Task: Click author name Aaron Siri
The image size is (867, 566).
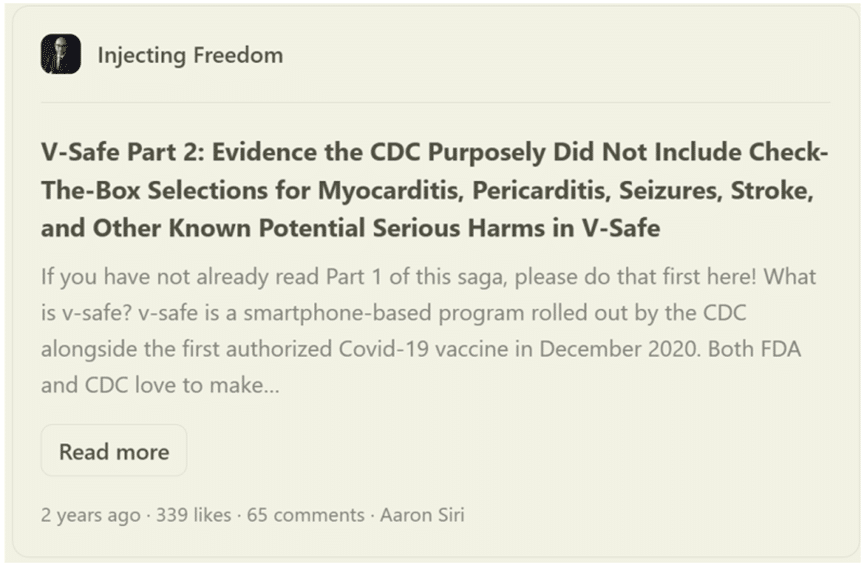Action: (422, 515)
